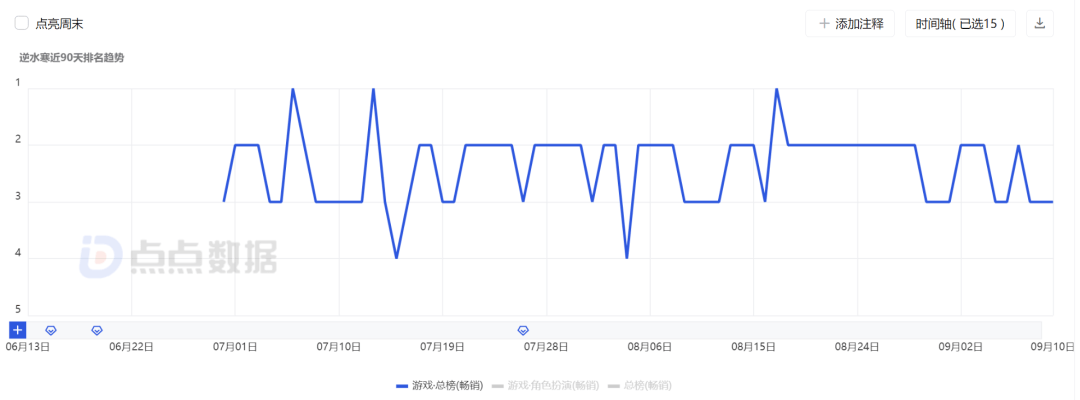Open the 时间轴(已选15) dropdown
This screenshot has width=1080, height=400.
pos(960,24)
